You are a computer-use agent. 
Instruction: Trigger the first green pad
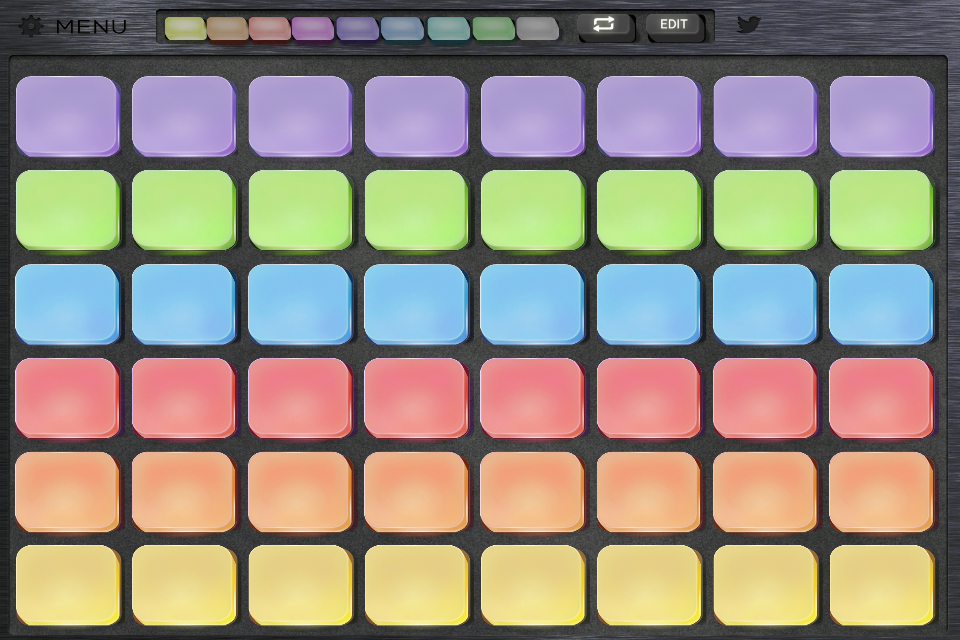tap(67, 210)
